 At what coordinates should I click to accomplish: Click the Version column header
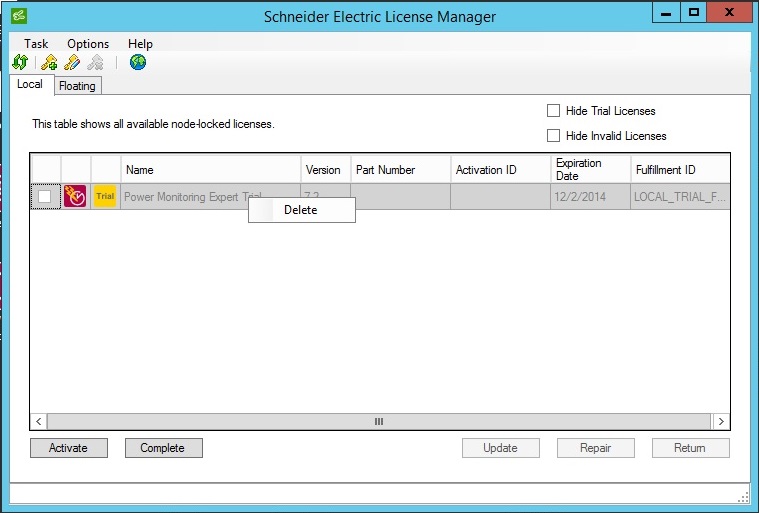[x=326, y=169]
